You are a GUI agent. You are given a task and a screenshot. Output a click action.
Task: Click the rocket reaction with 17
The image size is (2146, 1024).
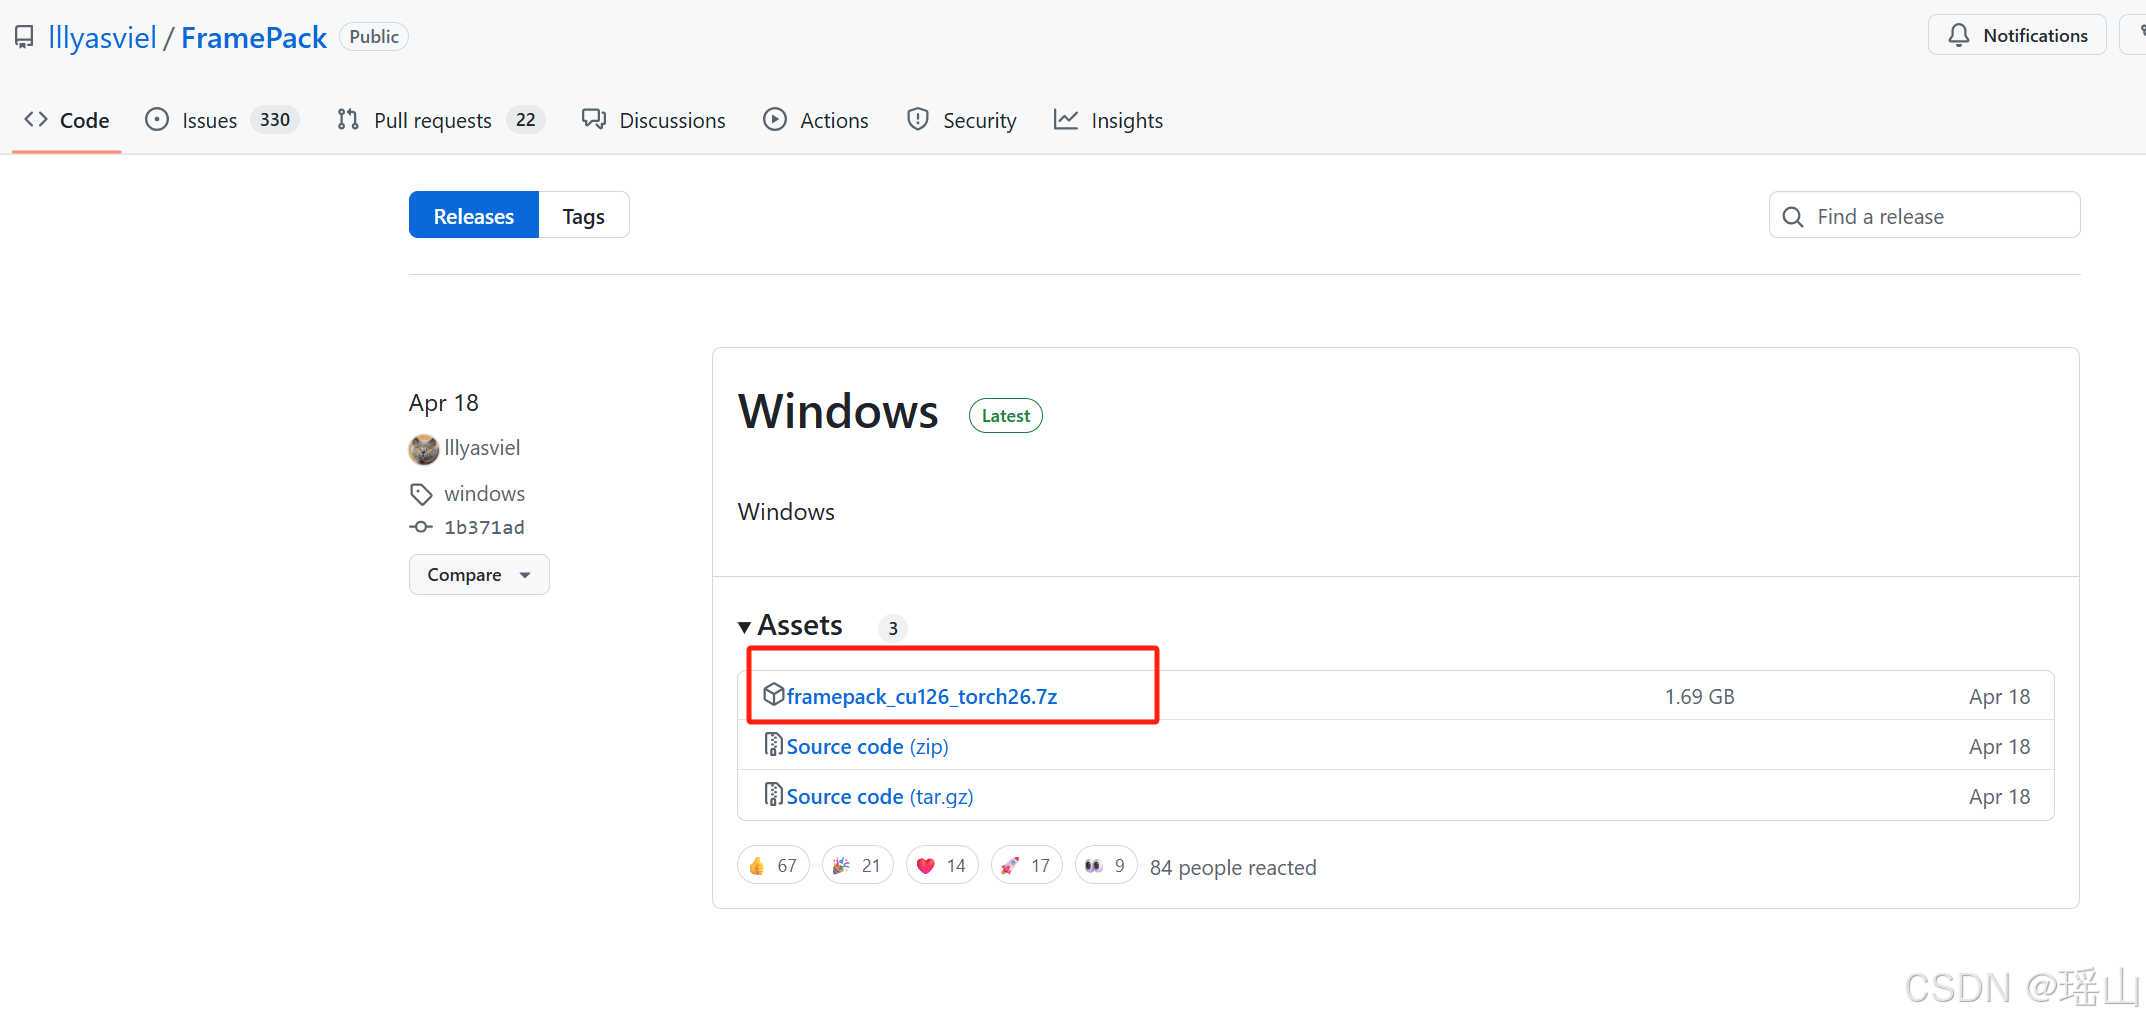[x=1026, y=866]
